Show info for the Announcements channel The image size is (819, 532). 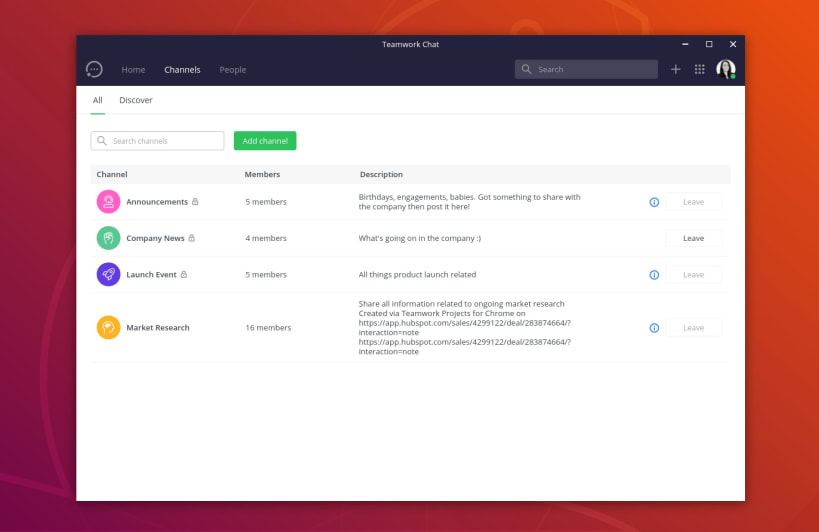(654, 202)
